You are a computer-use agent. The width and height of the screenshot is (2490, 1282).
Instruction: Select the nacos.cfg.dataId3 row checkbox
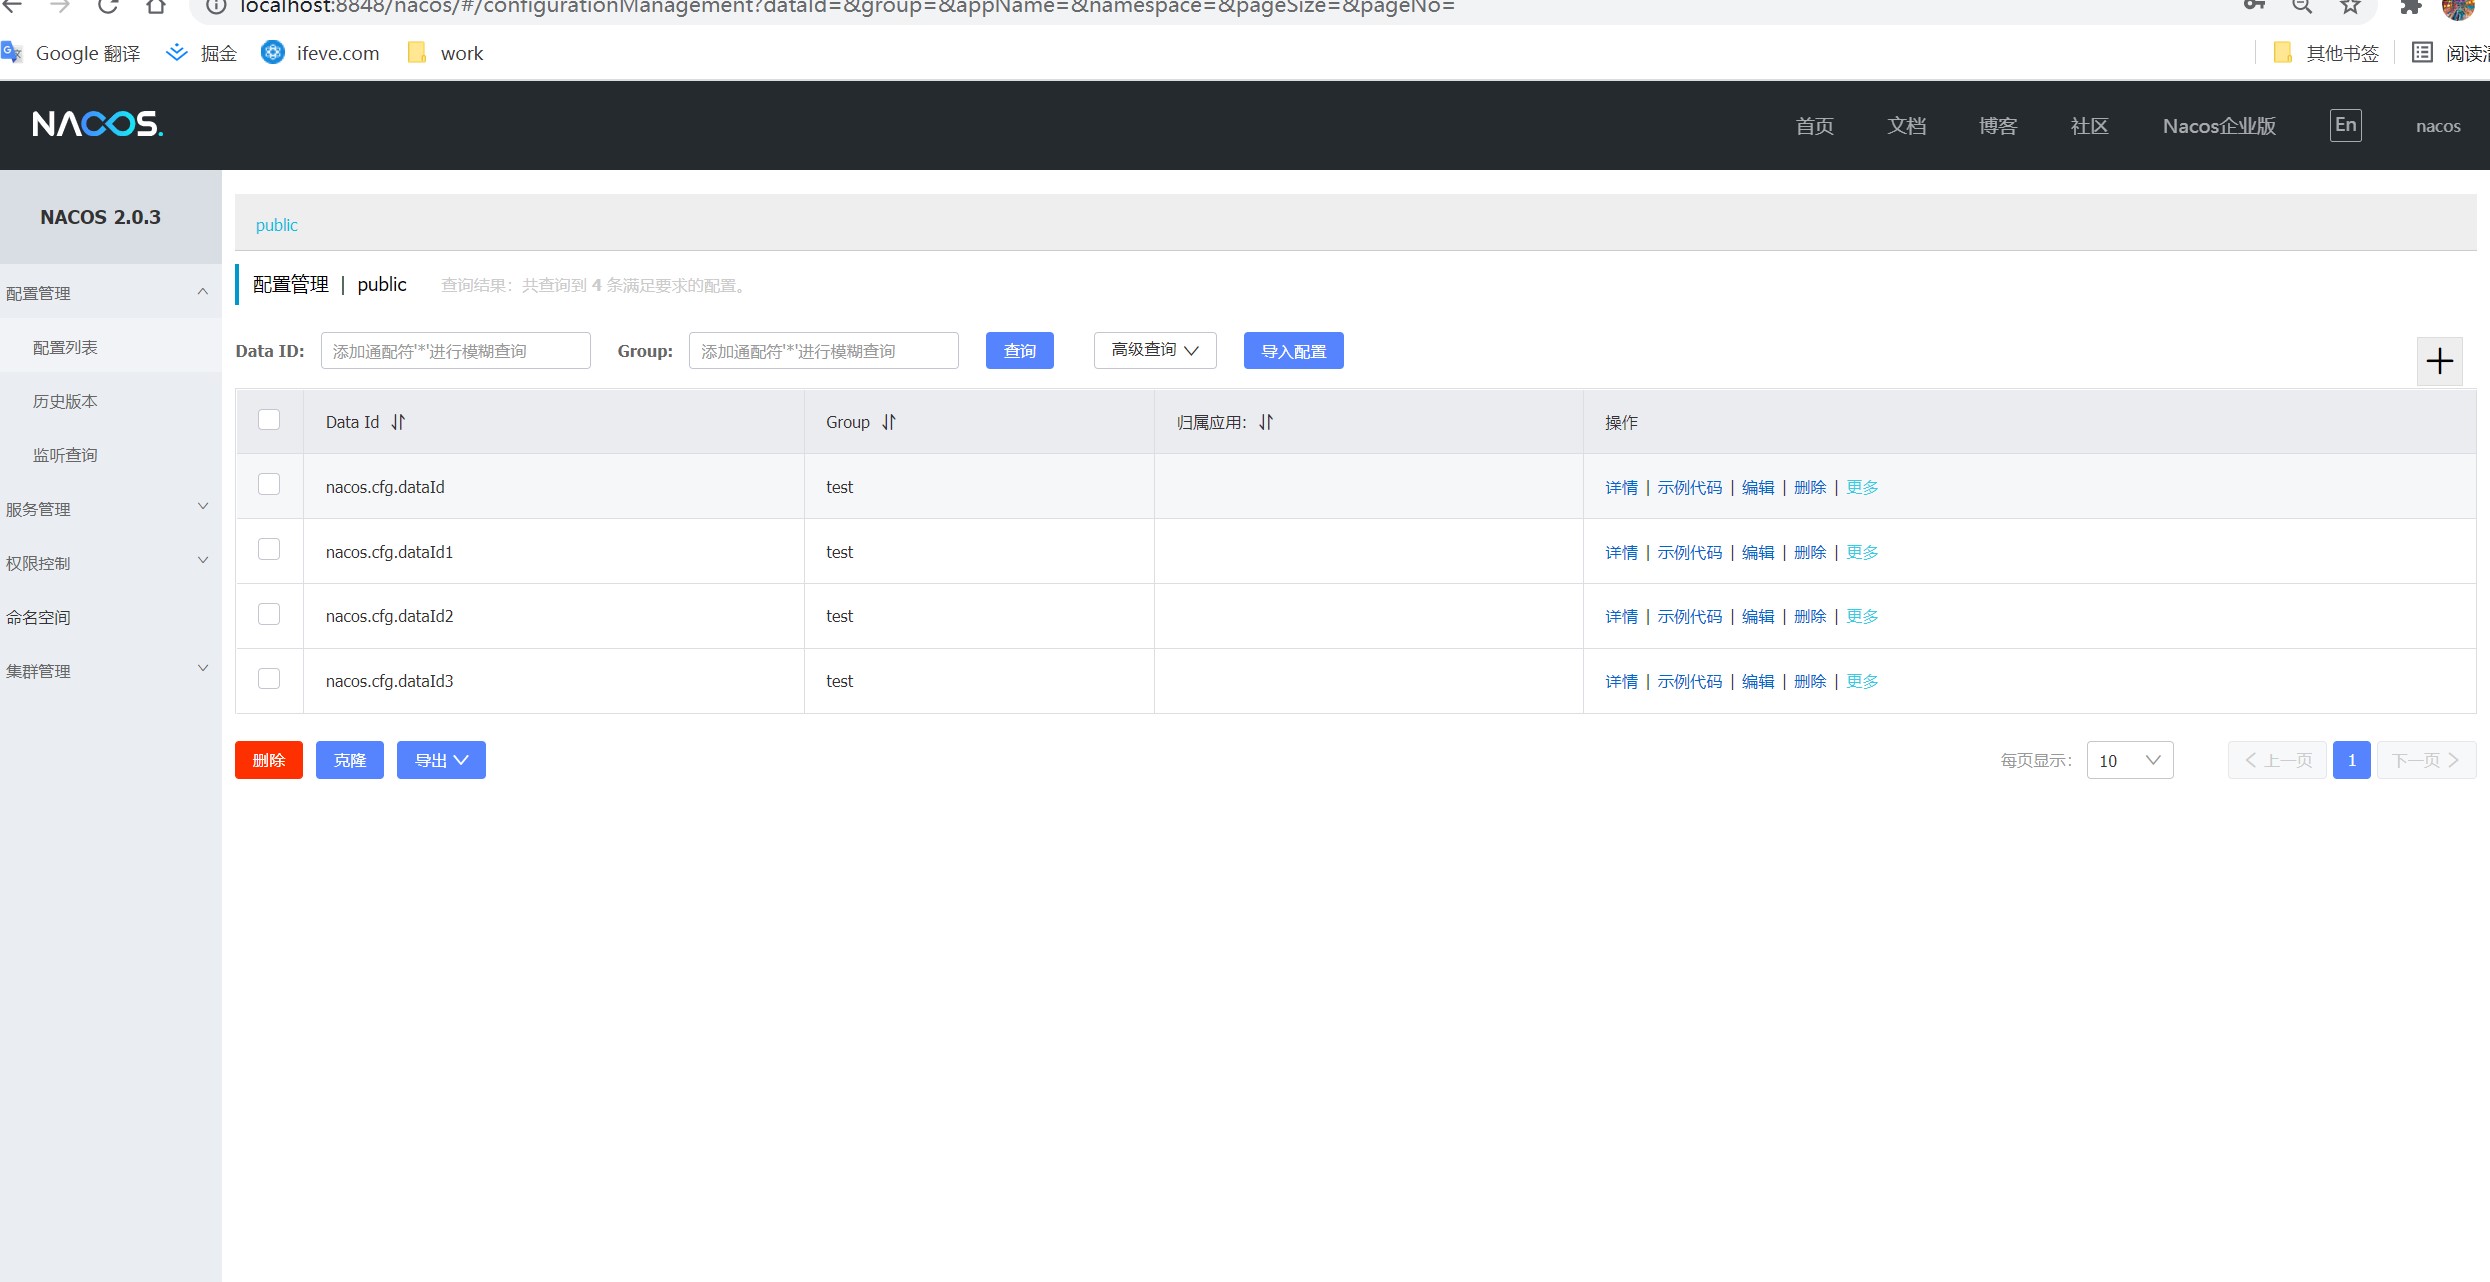(269, 679)
